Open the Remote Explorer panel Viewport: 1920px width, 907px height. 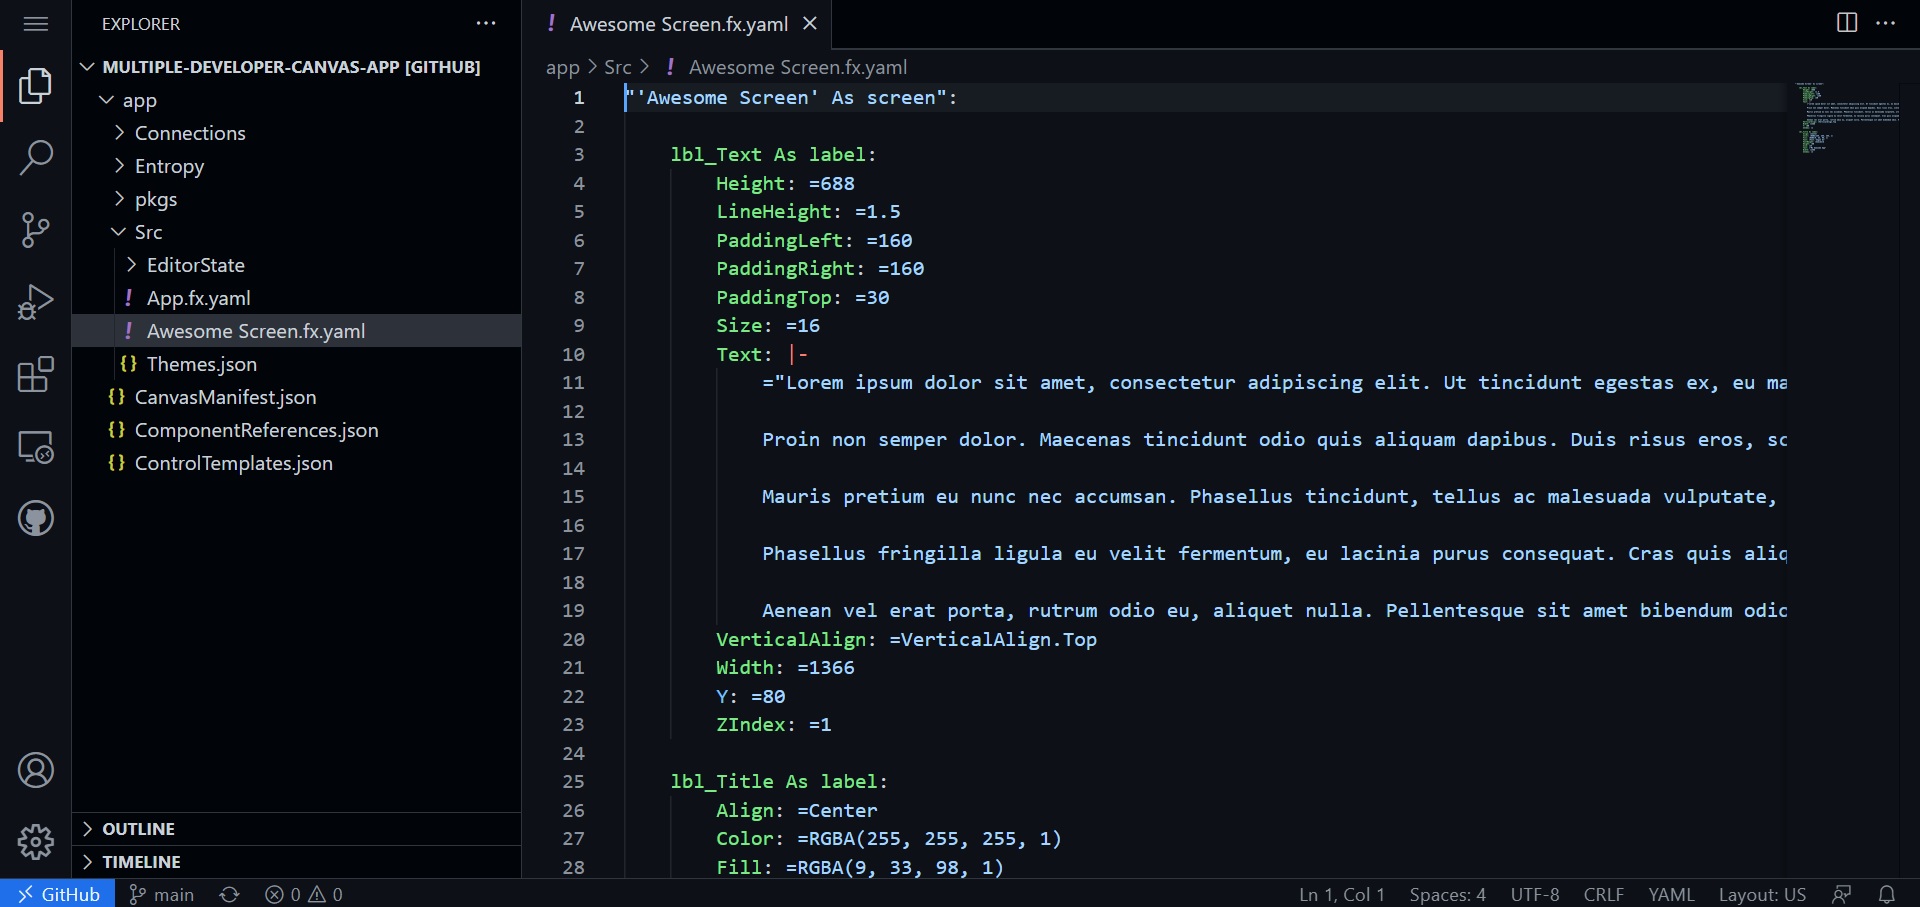point(36,447)
